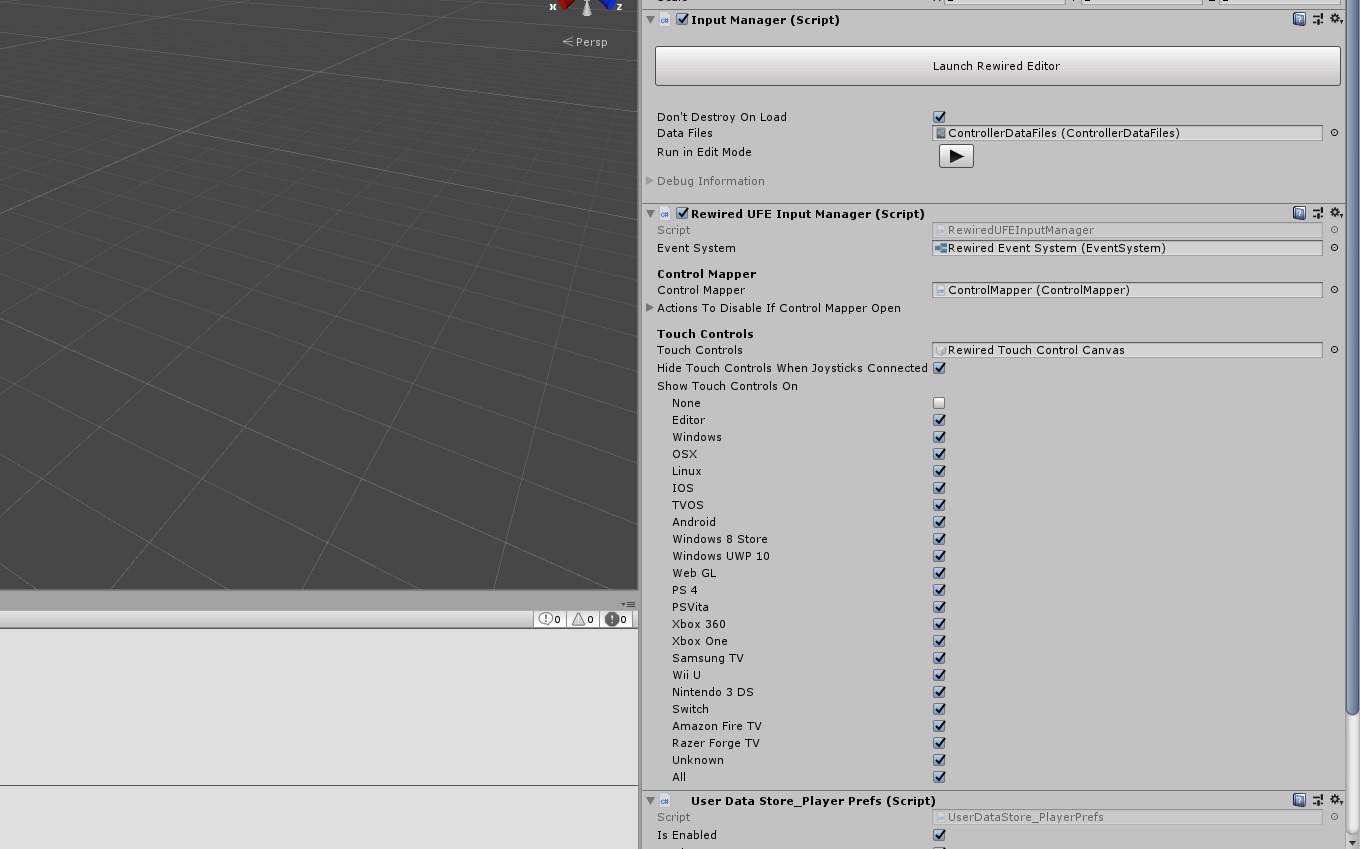The width and height of the screenshot is (1360, 849).
Task: Open the gear menu of User Data Store component
Action: (1336, 800)
